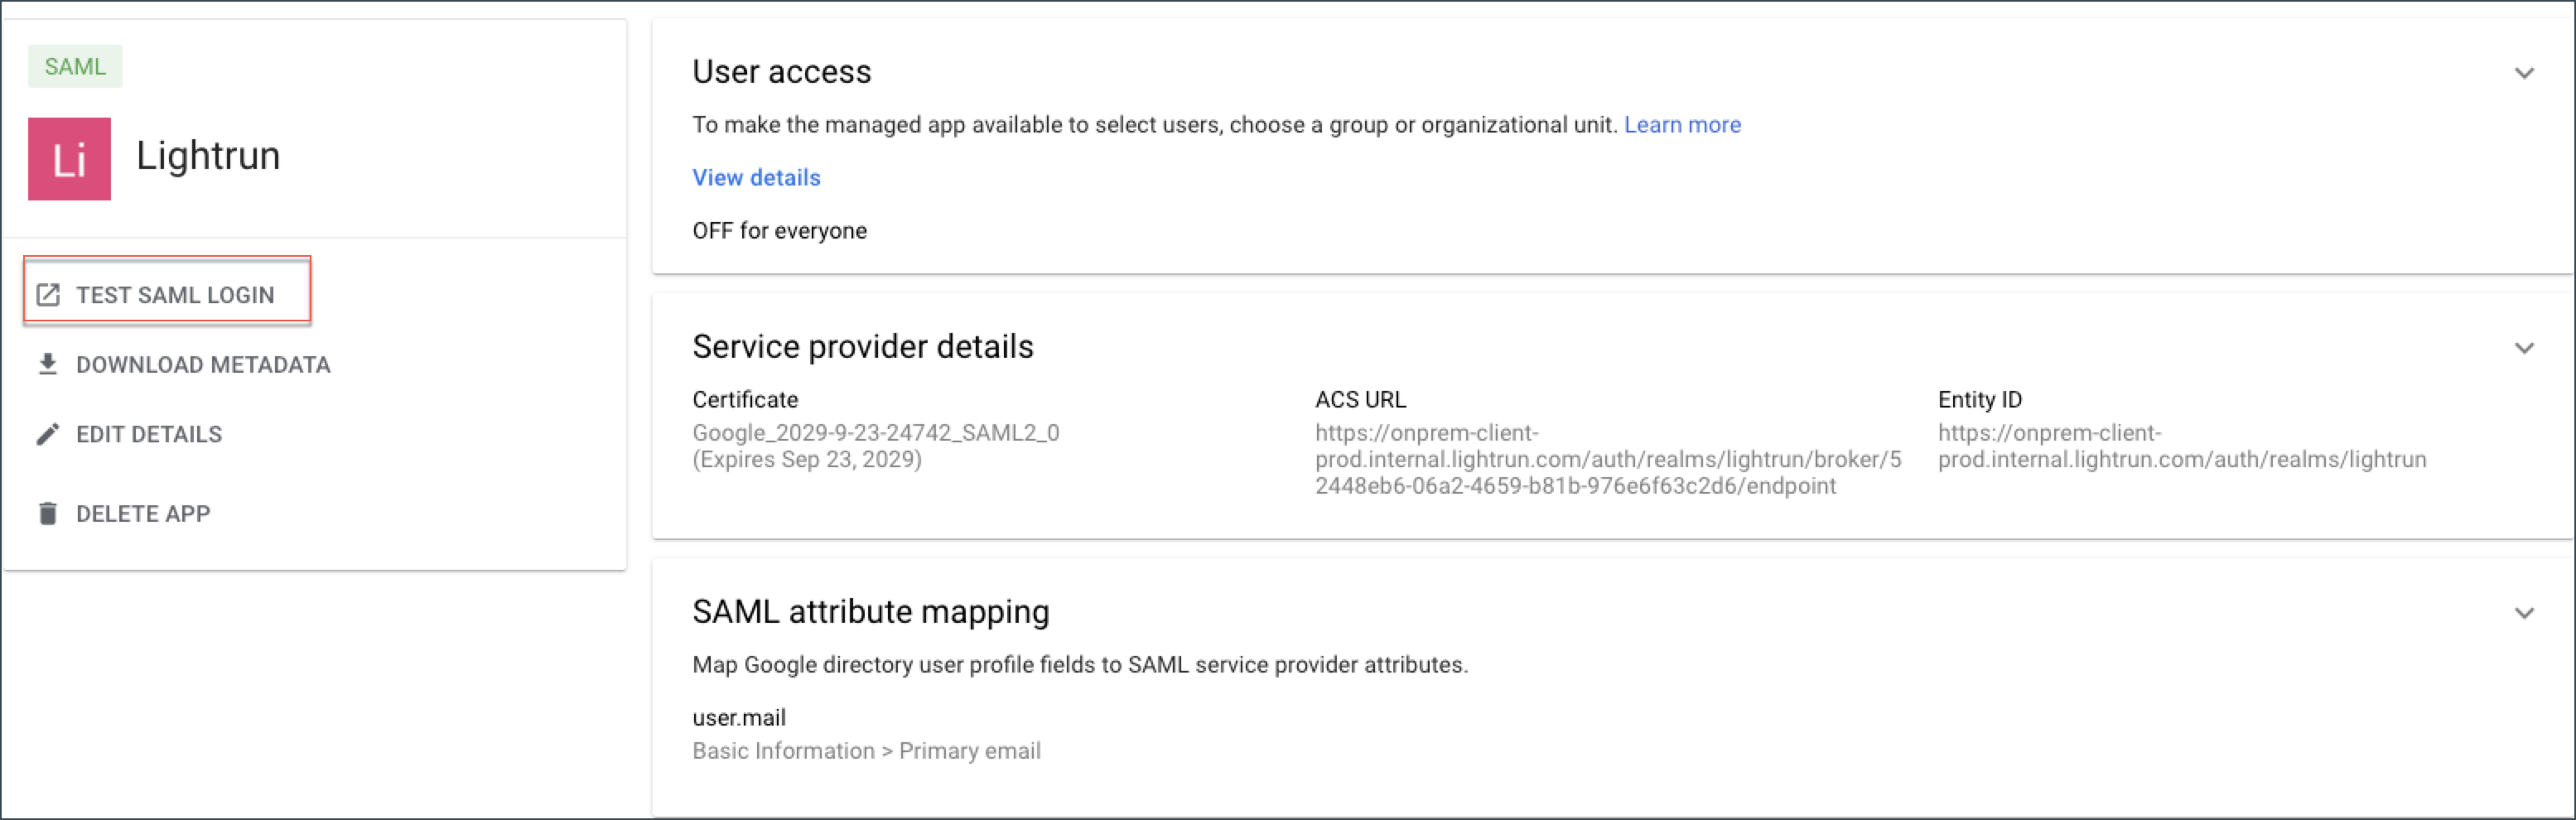Screen dimensions: 2576x820
Task: Click the User access heading
Action: [x=781, y=72]
